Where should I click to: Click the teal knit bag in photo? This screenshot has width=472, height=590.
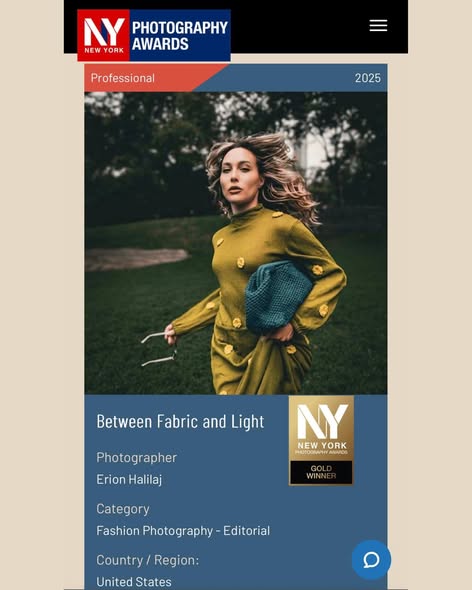coord(277,297)
